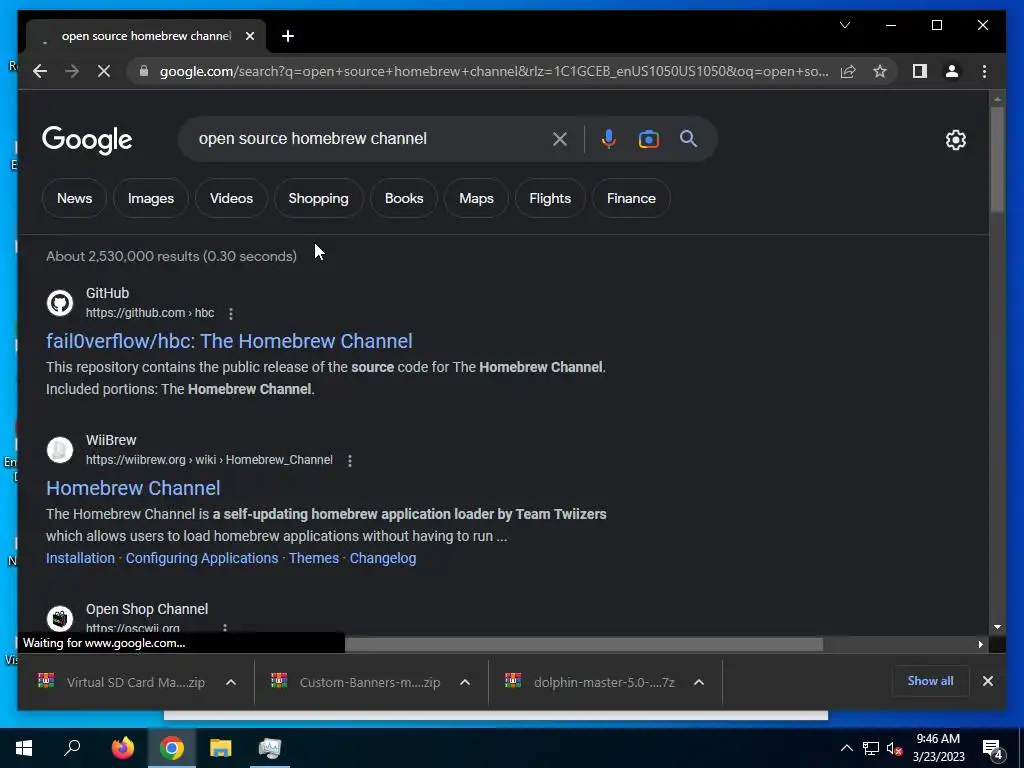Open the Custom-Banners-m...zip download
Screen dimensions: 1024x768
356,682
